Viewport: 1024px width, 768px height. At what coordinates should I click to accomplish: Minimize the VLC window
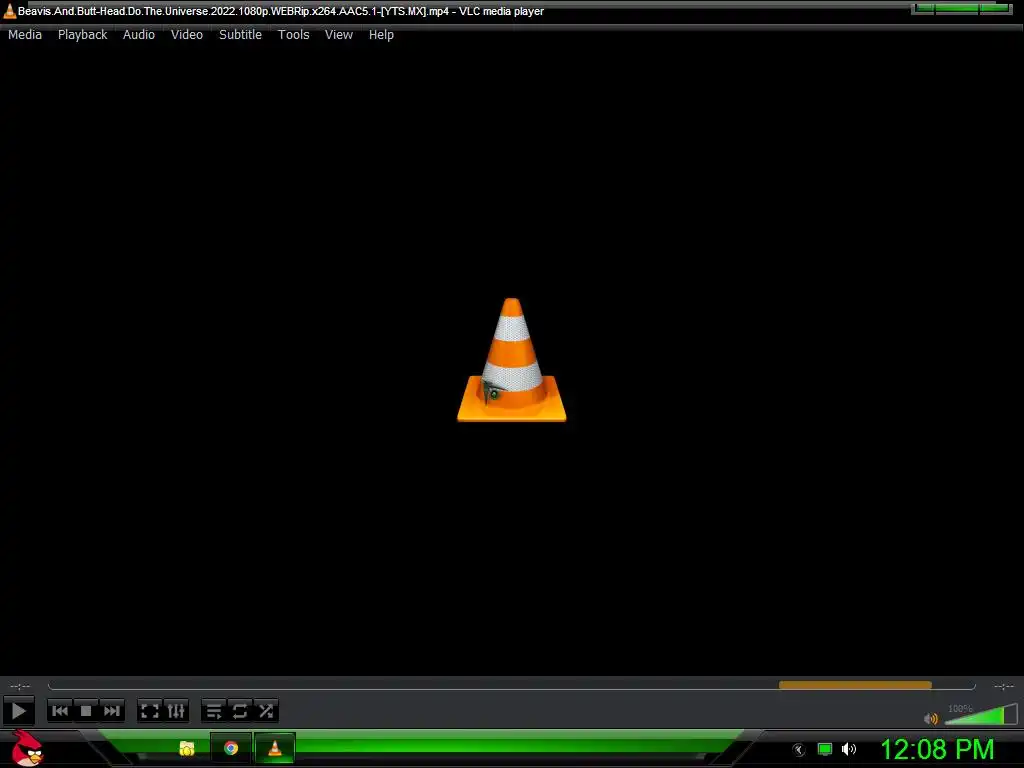tap(923, 8)
